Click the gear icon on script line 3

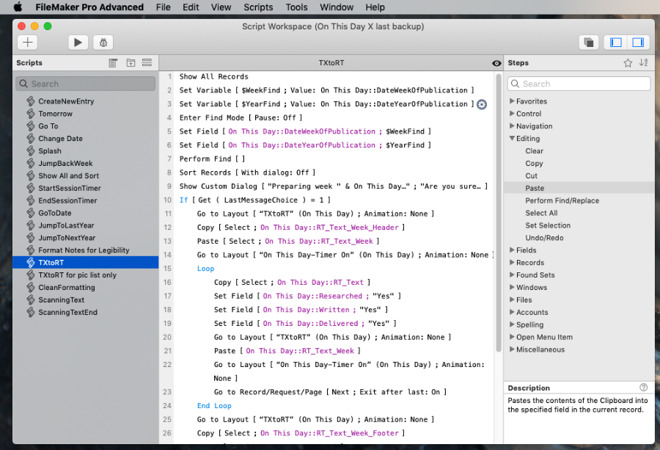click(482, 104)
